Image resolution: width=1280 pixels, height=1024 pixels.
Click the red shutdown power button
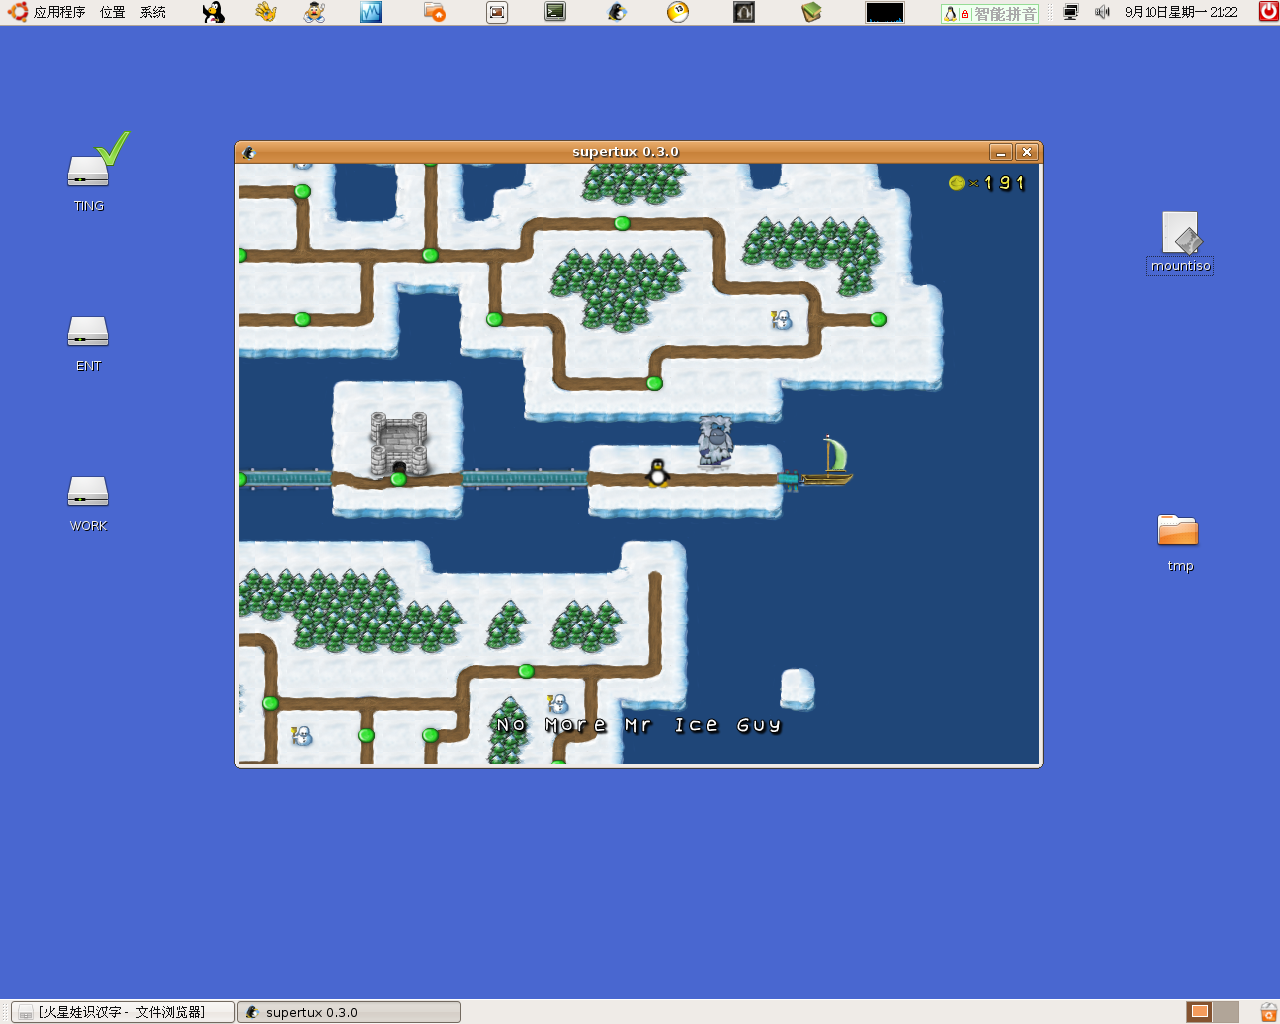1268,12
